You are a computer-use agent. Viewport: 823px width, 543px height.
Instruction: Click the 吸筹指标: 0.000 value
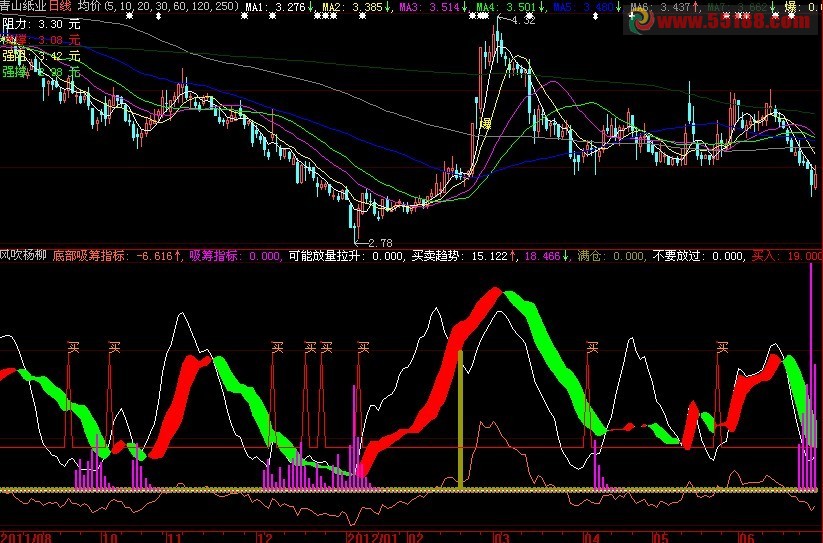coord(236,255)
